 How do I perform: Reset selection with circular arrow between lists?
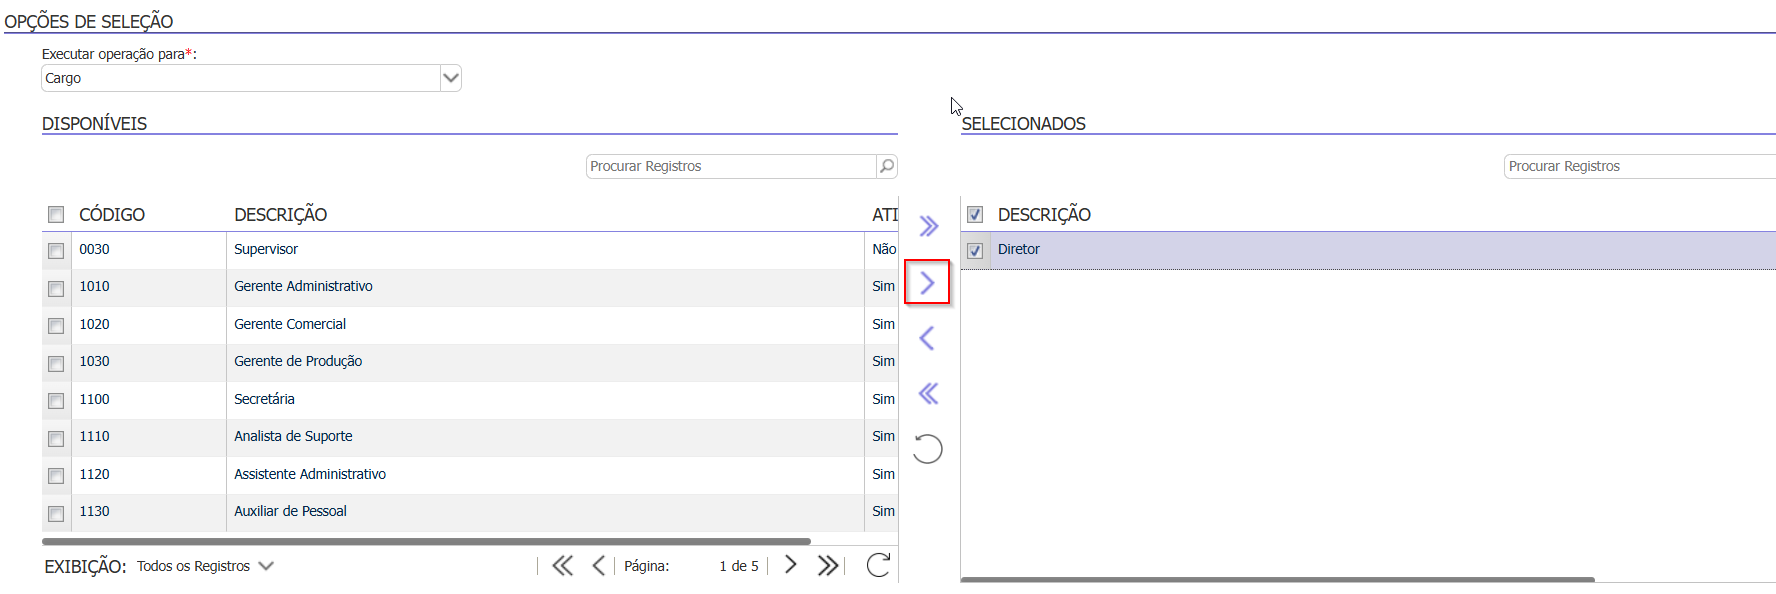[x=928, y=449]
